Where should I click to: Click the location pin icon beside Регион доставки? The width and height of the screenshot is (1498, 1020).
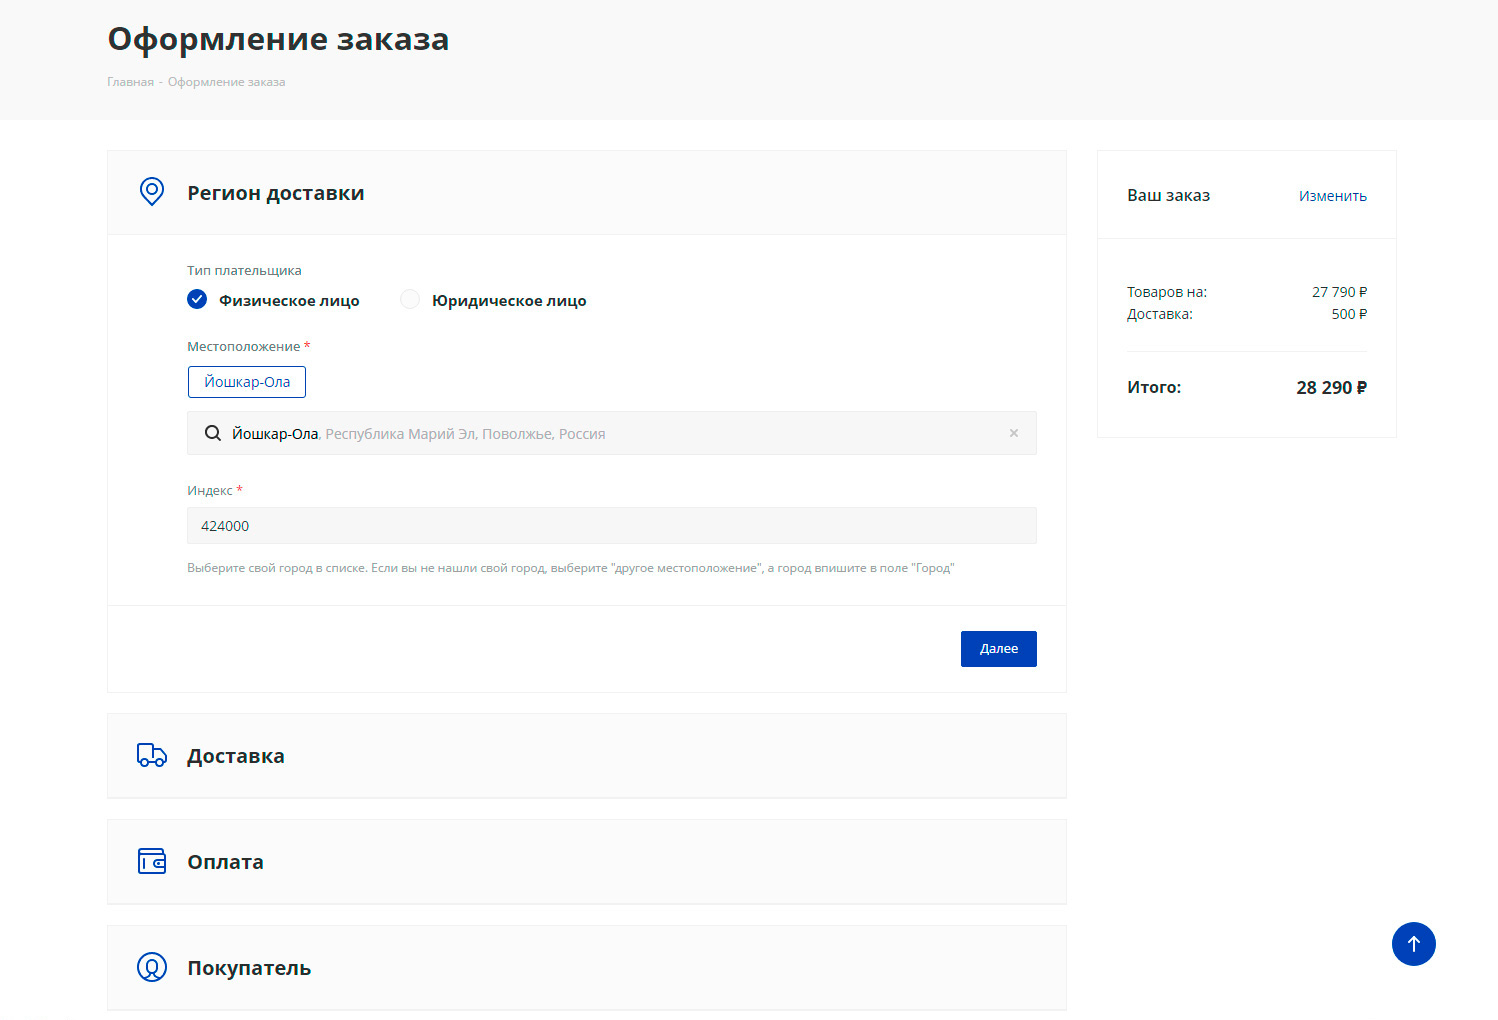click(152, 192)
